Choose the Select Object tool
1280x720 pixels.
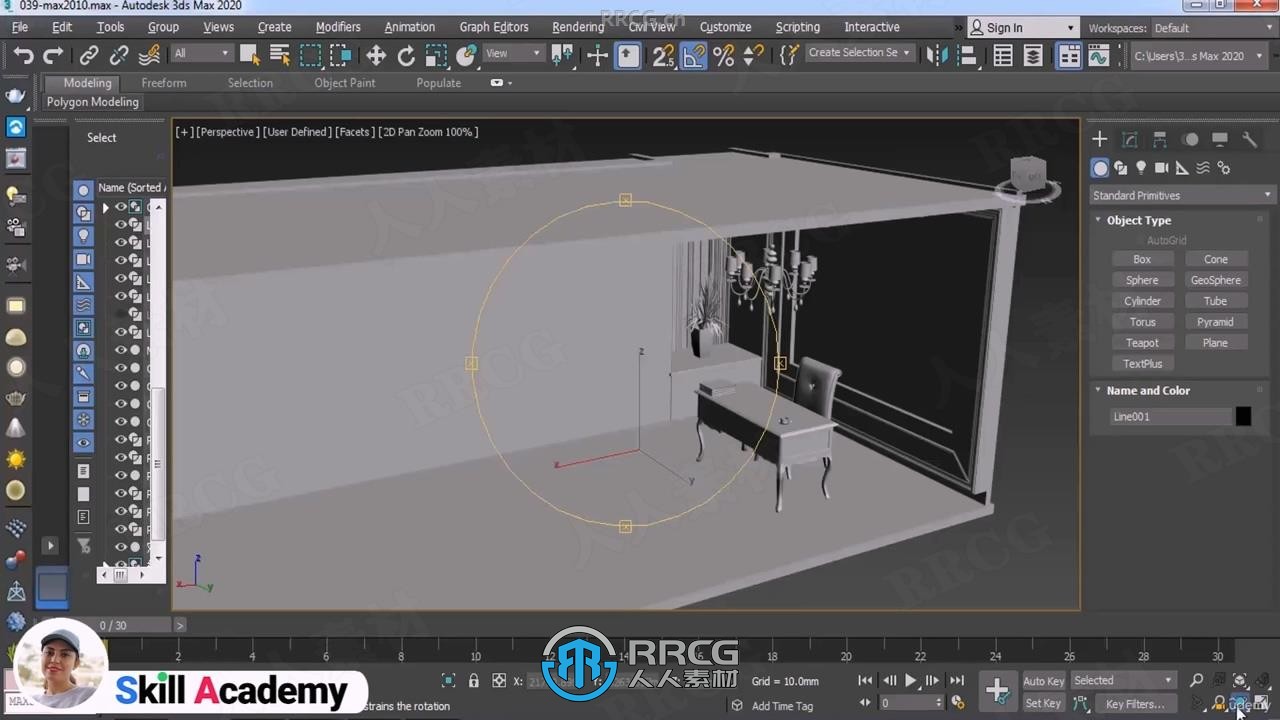point(250,56)
